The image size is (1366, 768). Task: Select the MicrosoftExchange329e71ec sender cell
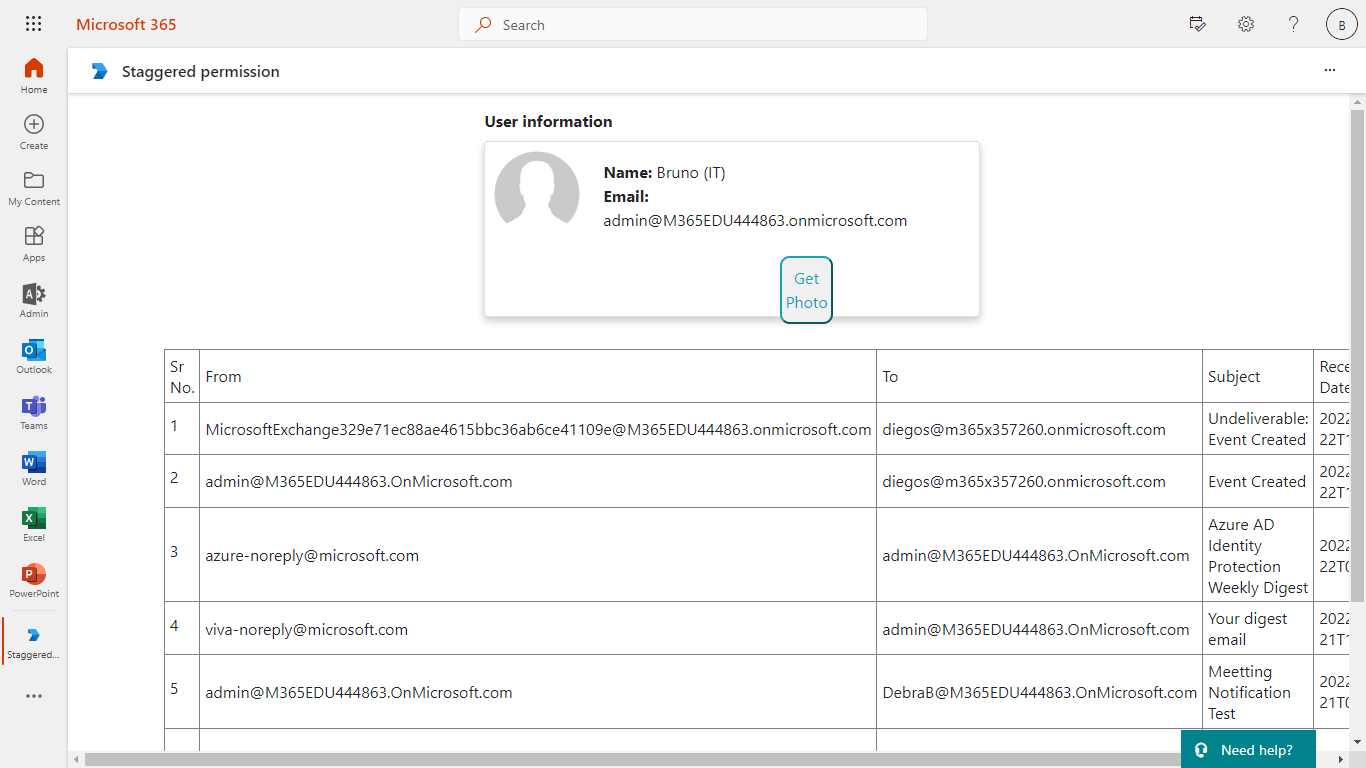(538, 429)
